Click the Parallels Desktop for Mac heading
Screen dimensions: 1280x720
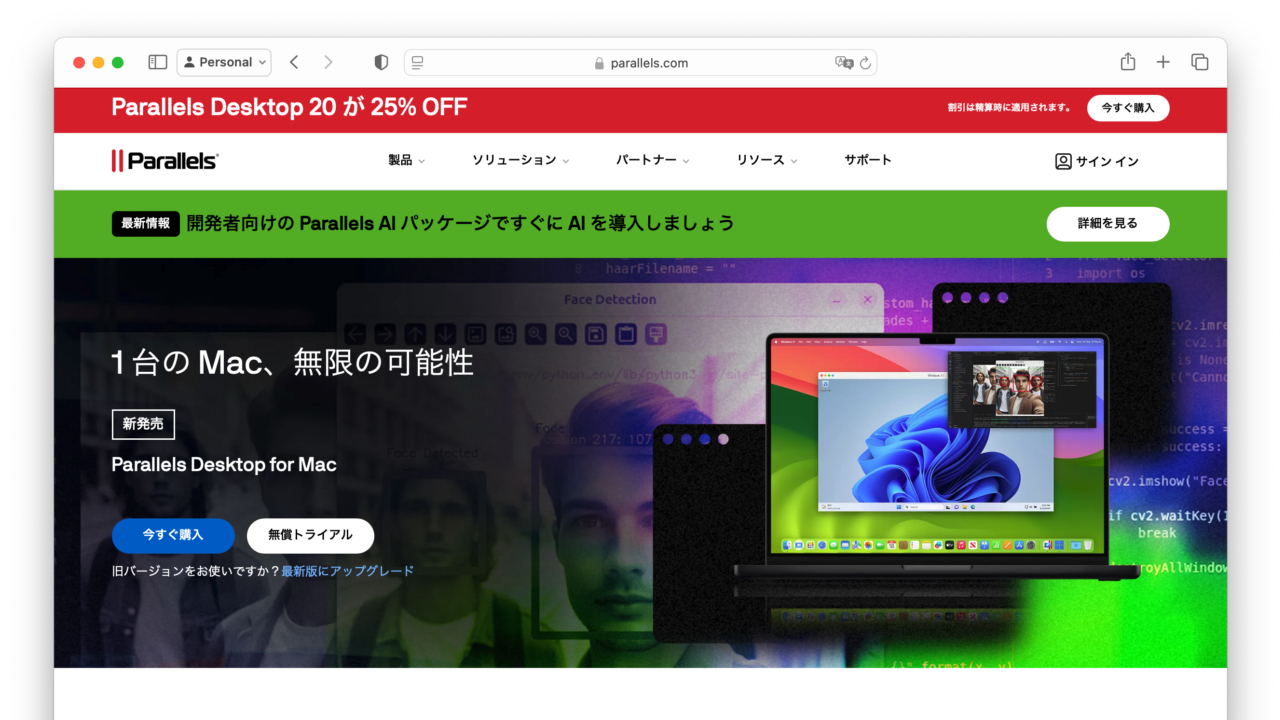pos(224,464)
